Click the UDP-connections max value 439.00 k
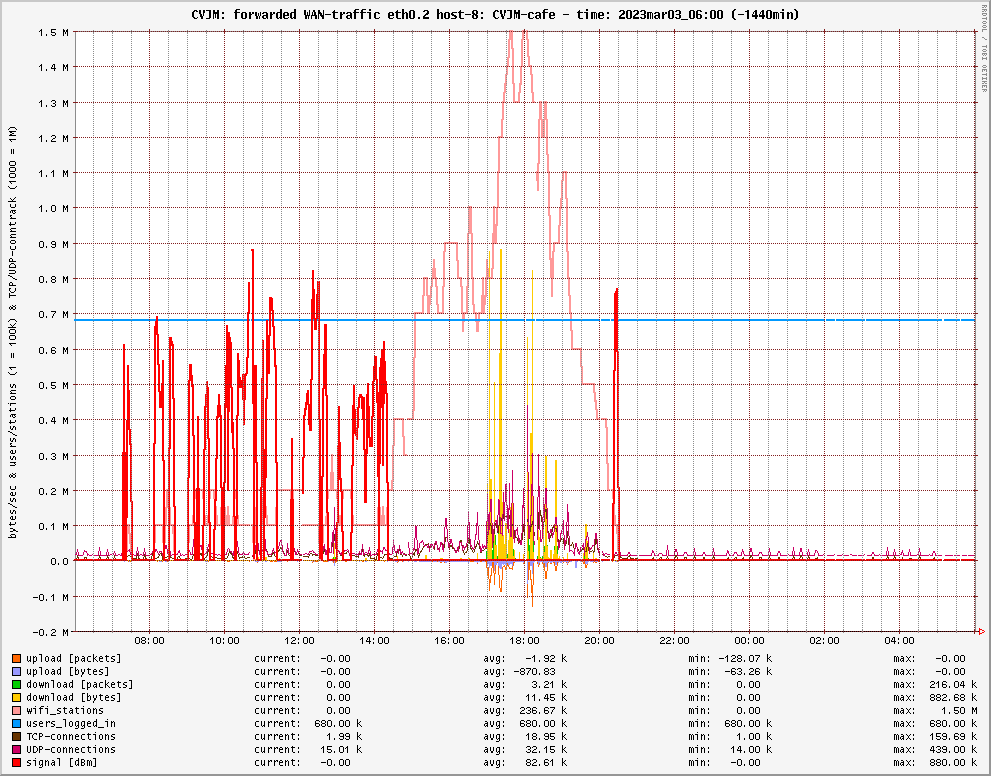The height and width of the screenshot is (776, 991). pyautogui.click(x=953, y=749)
